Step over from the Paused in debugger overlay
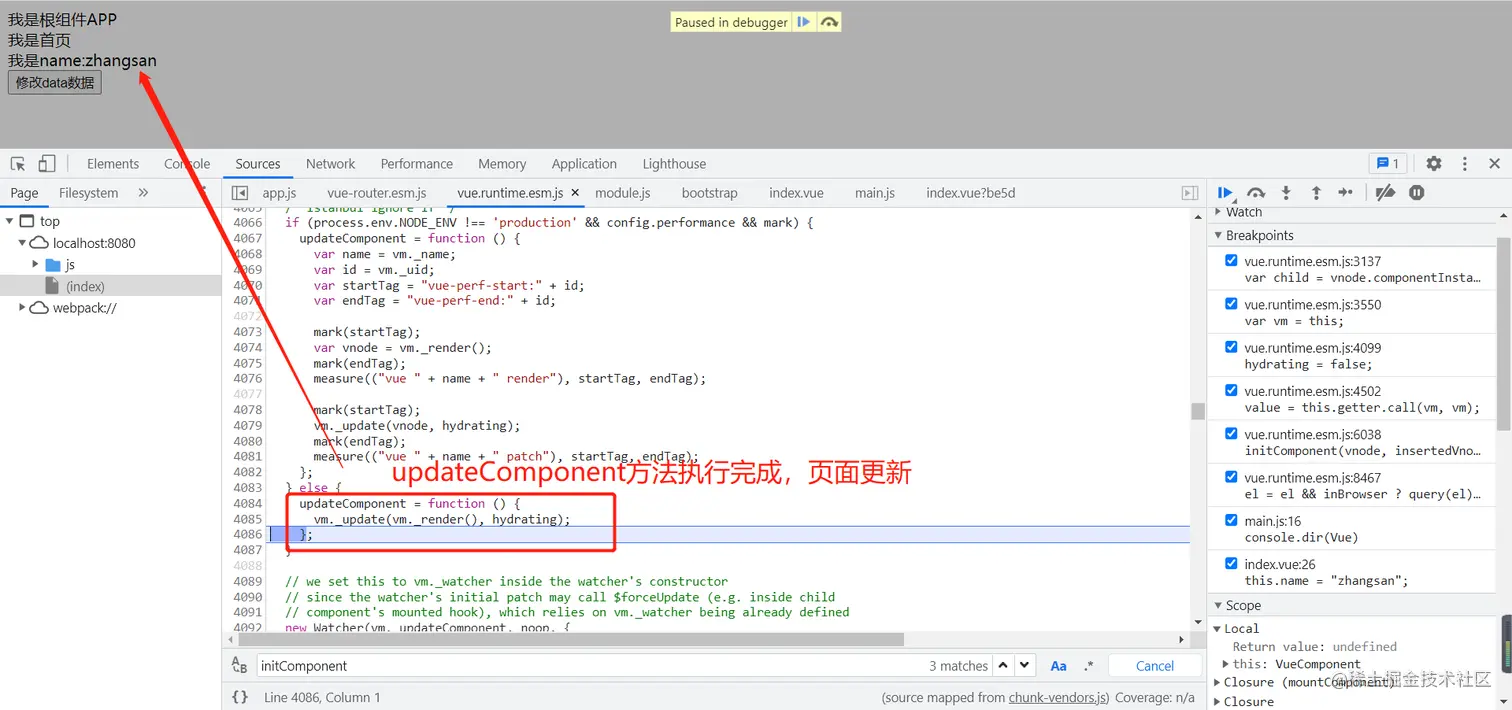1512x710 pixels. pyautogui.click(x=829, y=22)
